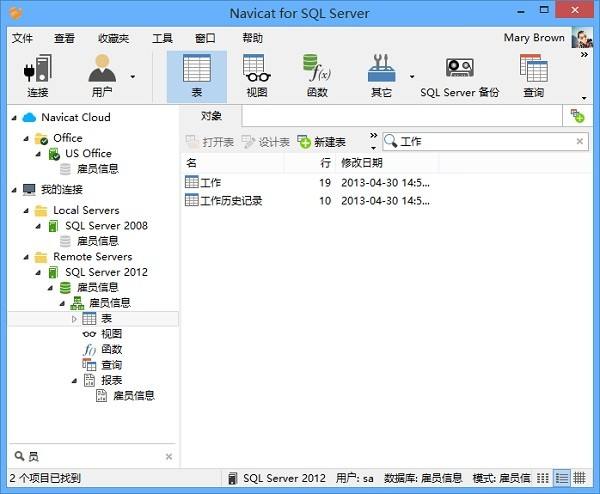The image size is (600, 494).
Task: Collapse 我的连接 node
Action: (x=14, y=190)
